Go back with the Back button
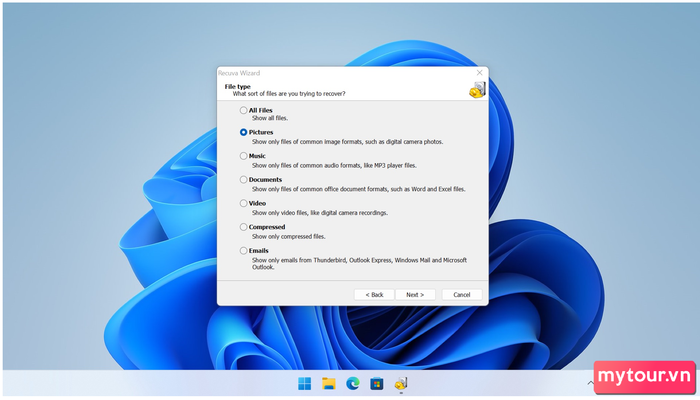This screenshot has width=700, height=400. [374, 295]
